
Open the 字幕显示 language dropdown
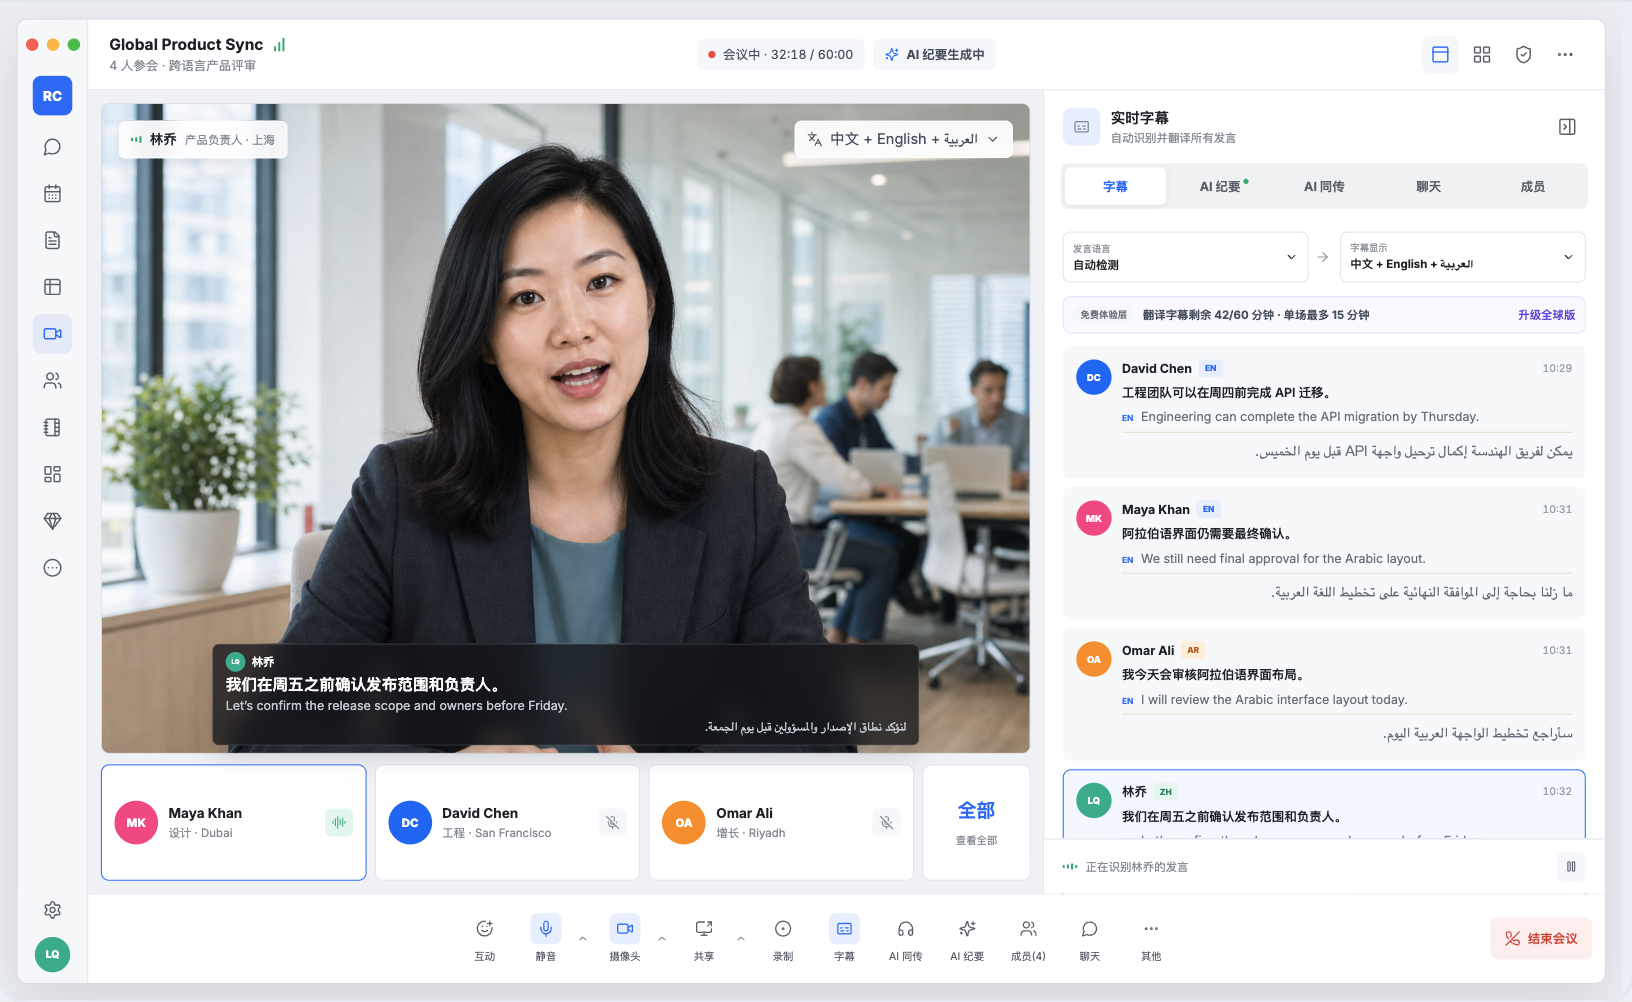coord(1462,257)
